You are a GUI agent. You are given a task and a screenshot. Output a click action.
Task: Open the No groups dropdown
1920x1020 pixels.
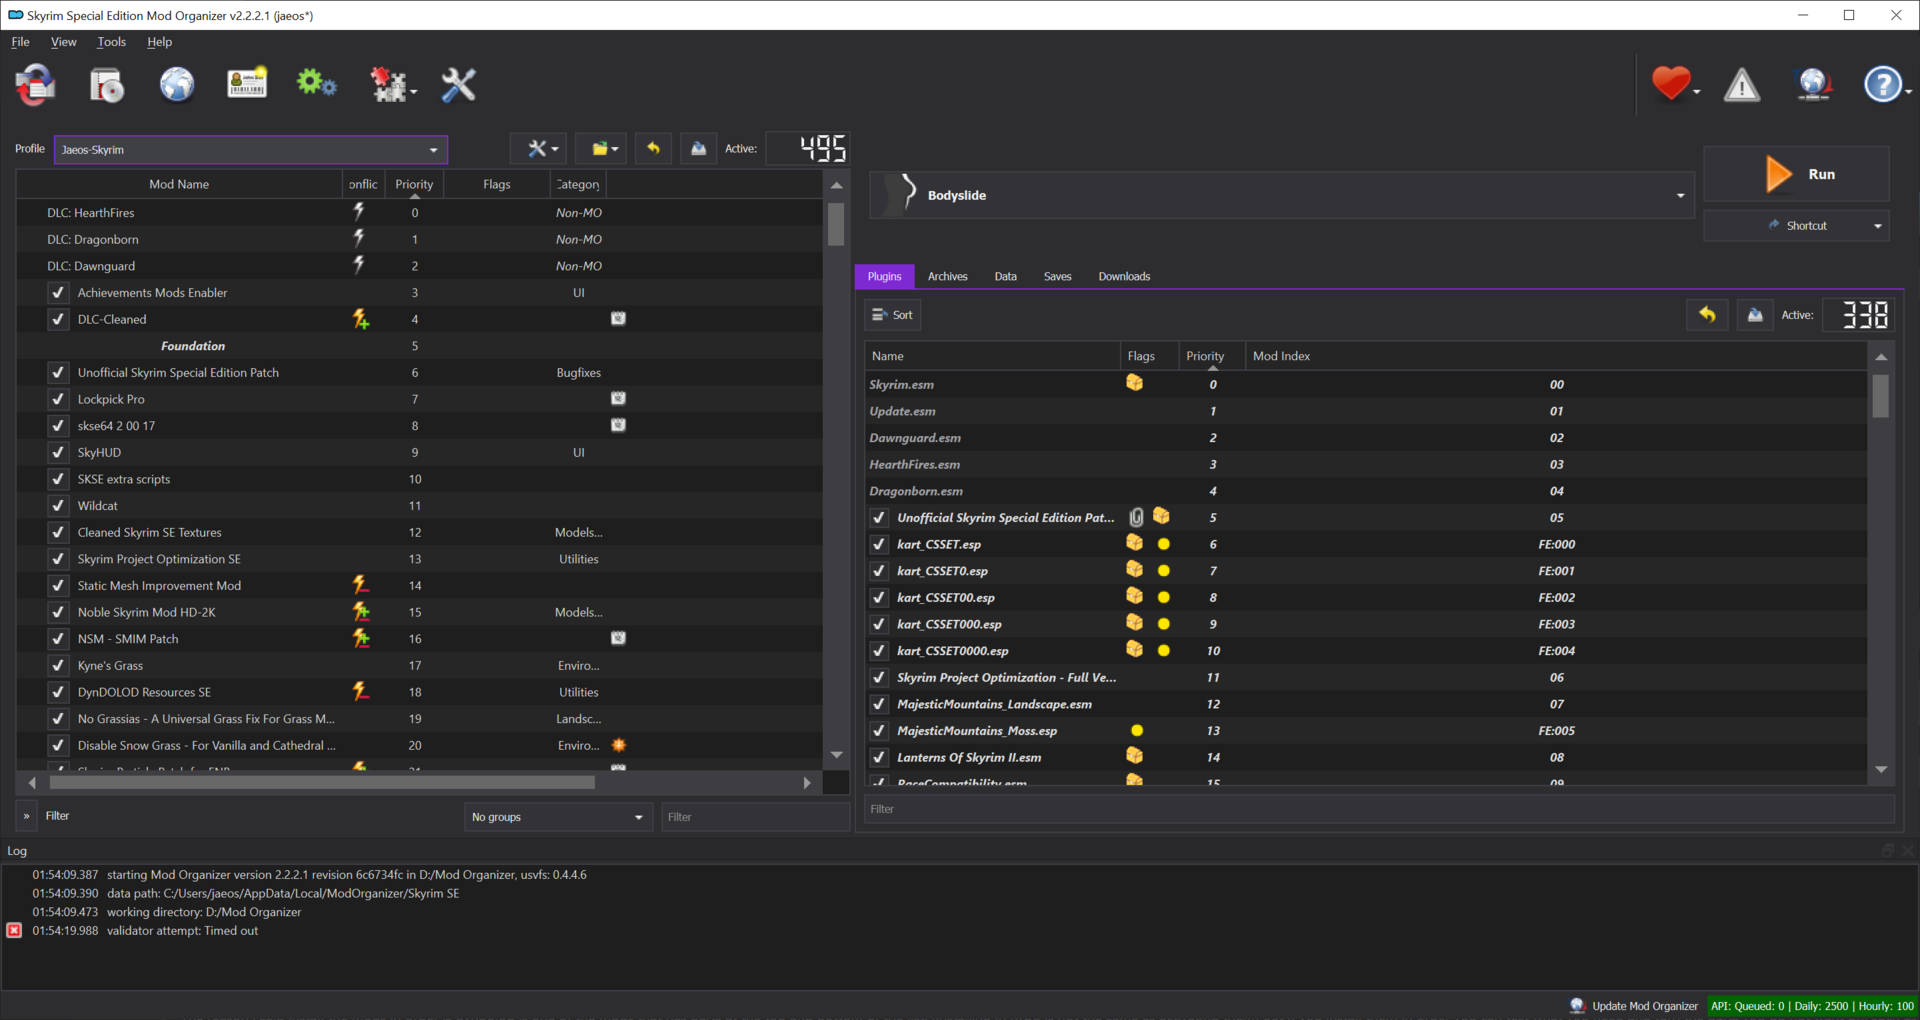[x=558, y=817]
